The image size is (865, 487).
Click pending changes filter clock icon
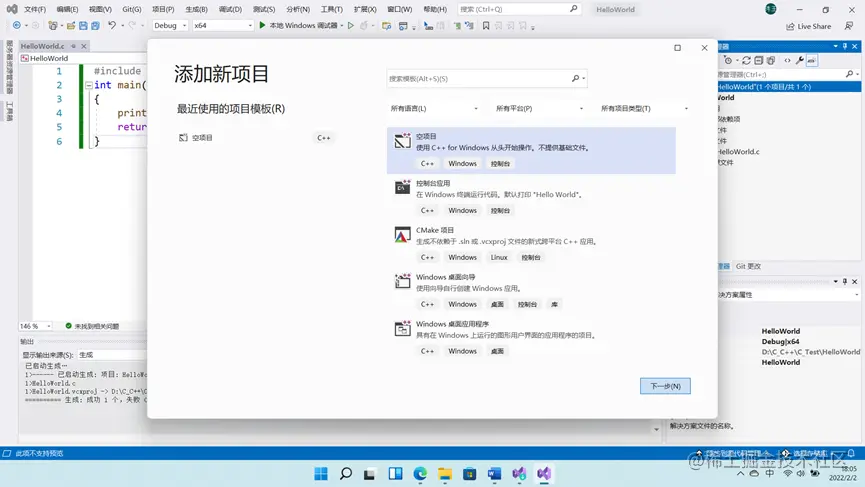[x=728, y=61]
